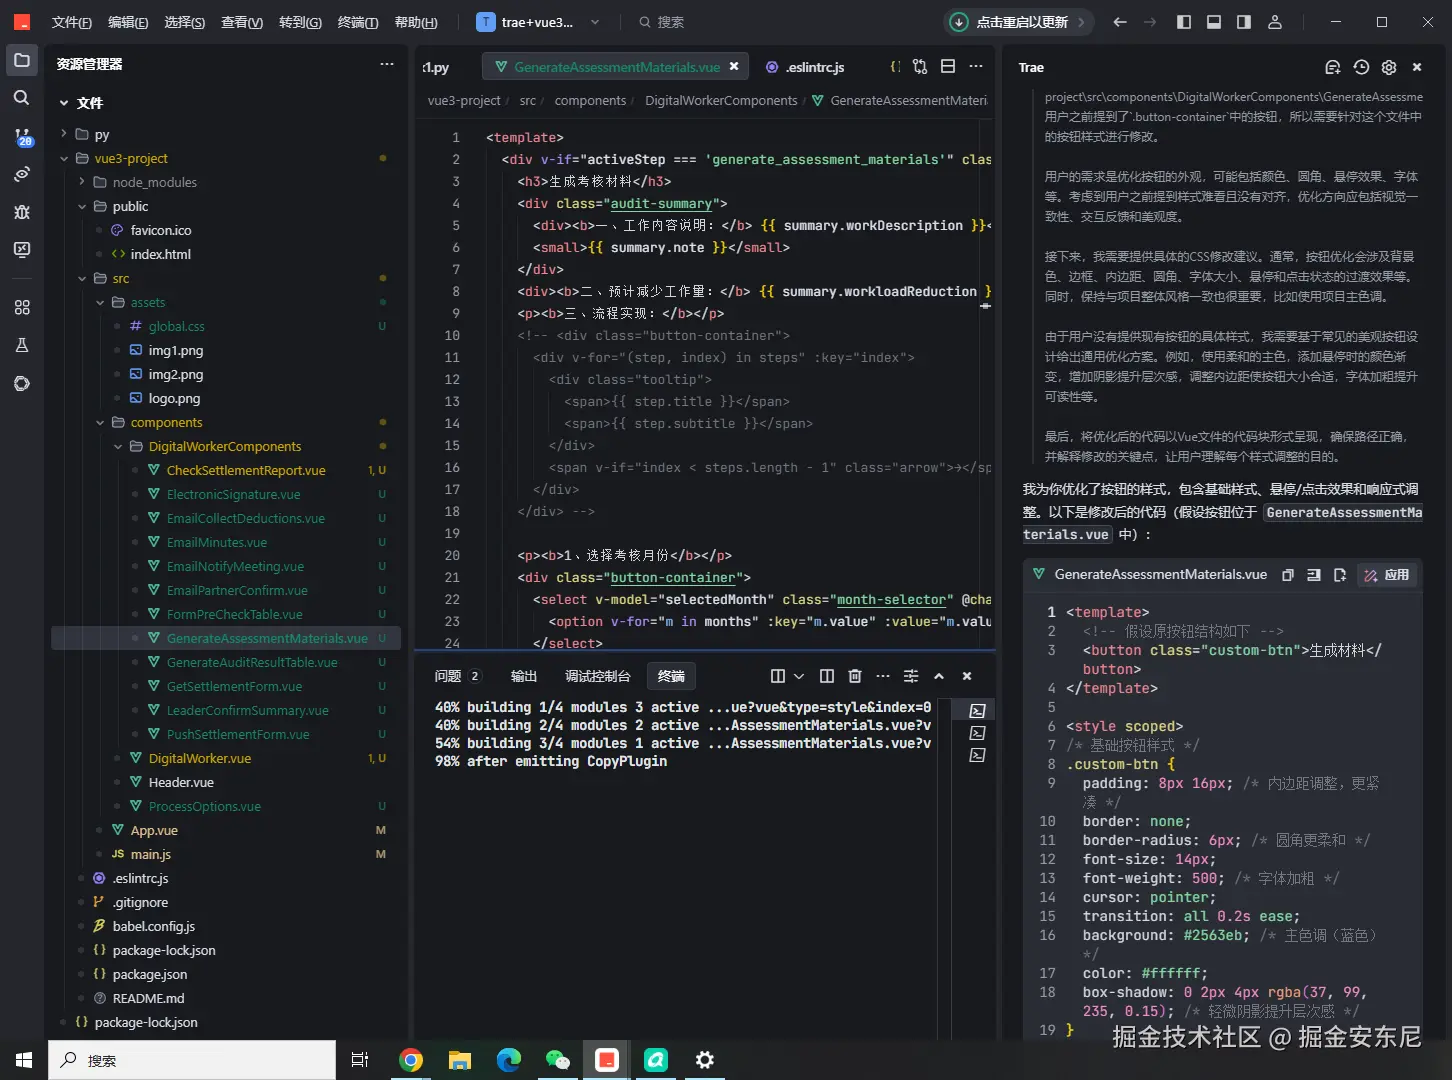Toggle primary sidebar layout icon

[1184, 22]
